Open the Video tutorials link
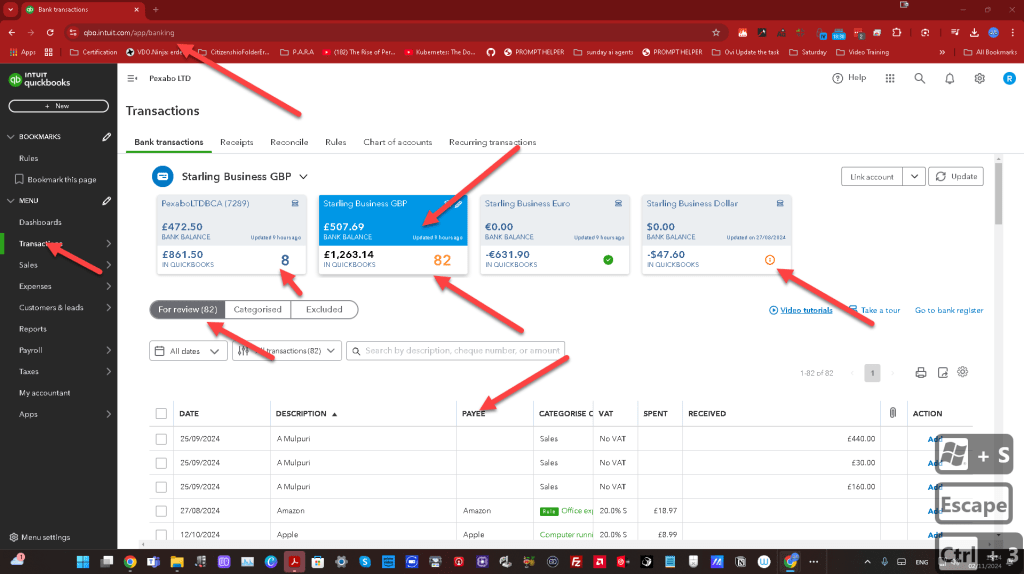 coord(806,310)
